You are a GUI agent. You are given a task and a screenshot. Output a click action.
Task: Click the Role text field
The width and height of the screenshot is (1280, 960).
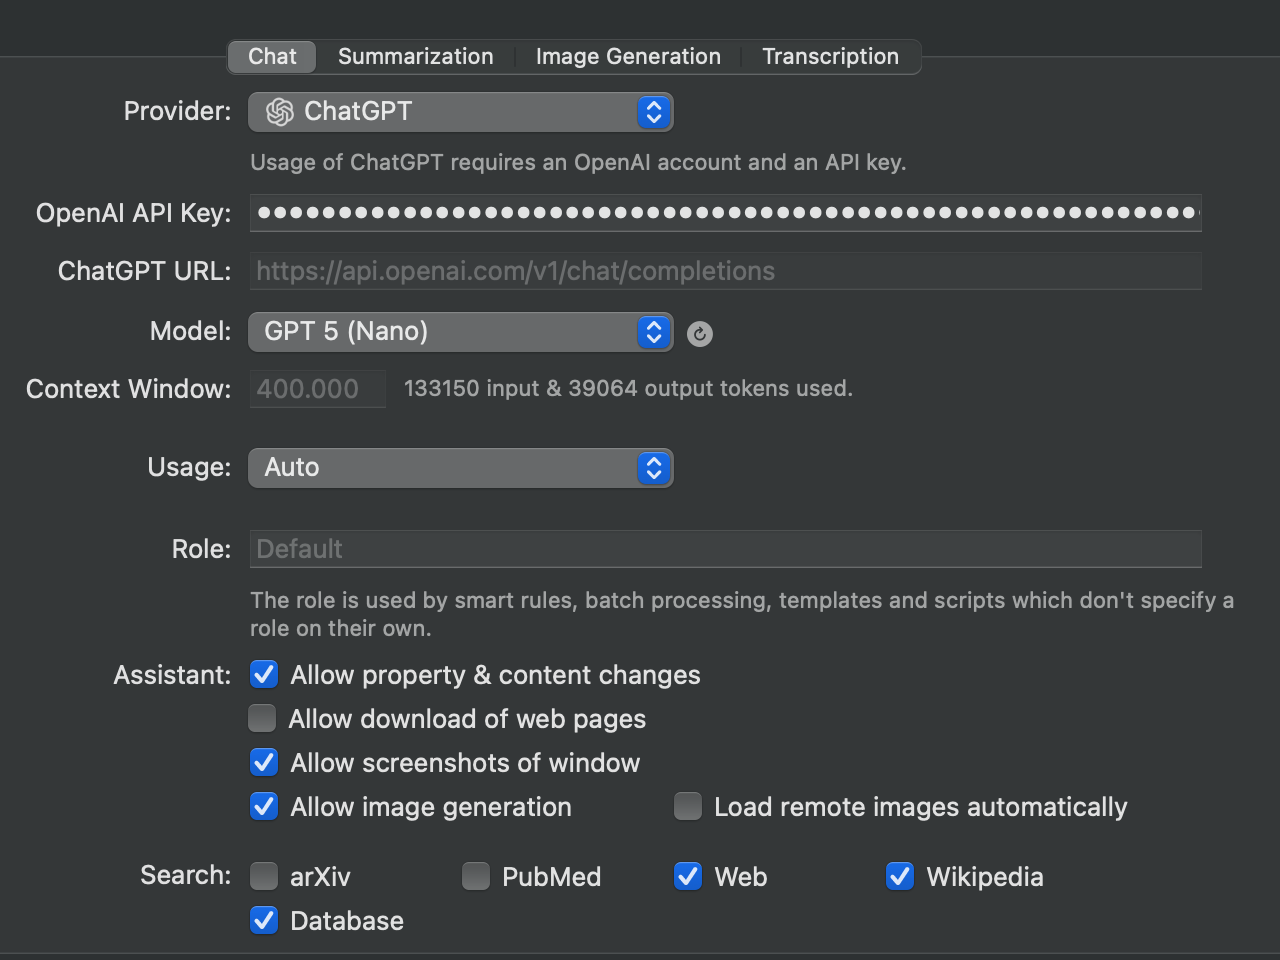click(x=725, y=549)
